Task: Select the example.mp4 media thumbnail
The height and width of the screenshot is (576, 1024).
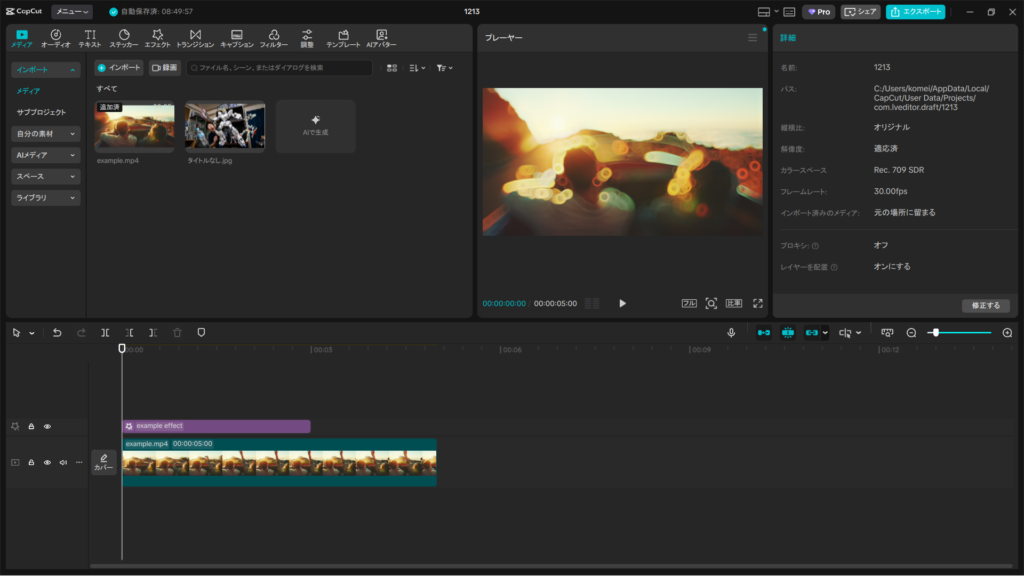Action: [x=134, y=127]
